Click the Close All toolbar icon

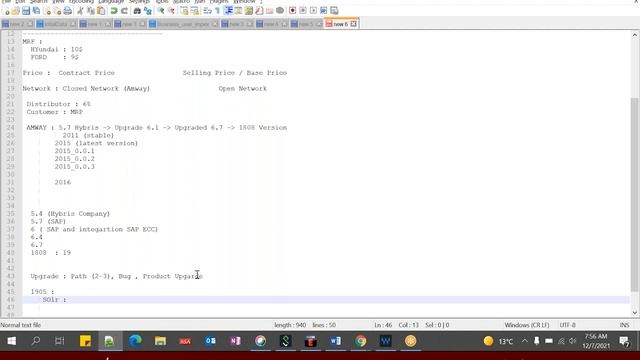coord(57,11)
